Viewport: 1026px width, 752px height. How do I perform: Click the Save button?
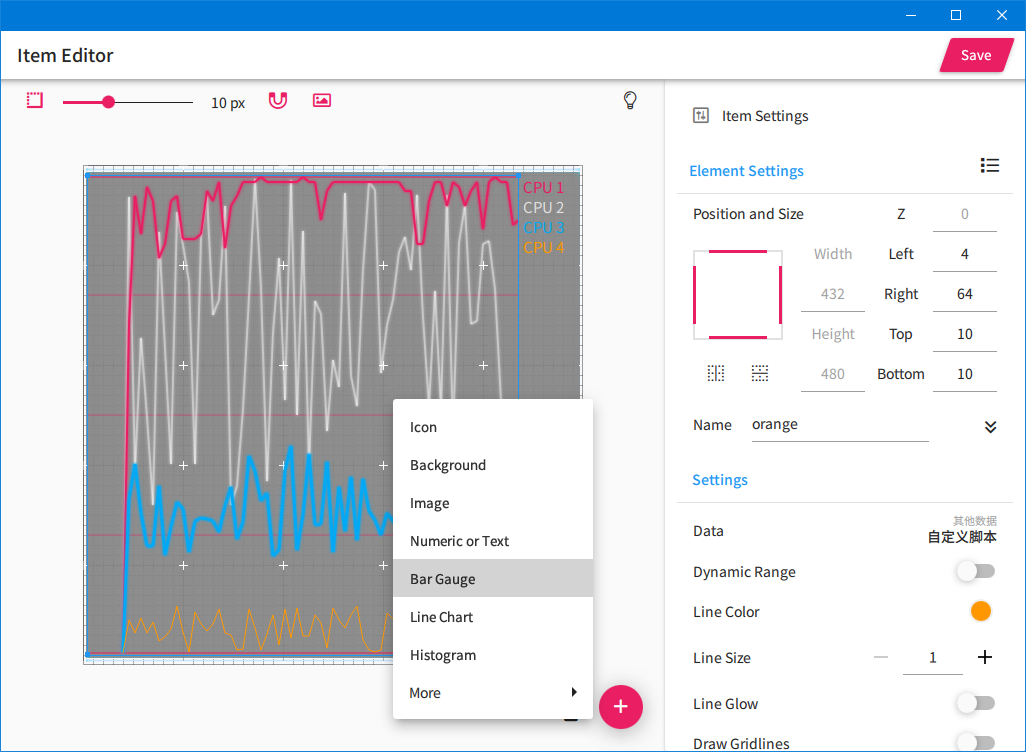[x=974, y=56]
